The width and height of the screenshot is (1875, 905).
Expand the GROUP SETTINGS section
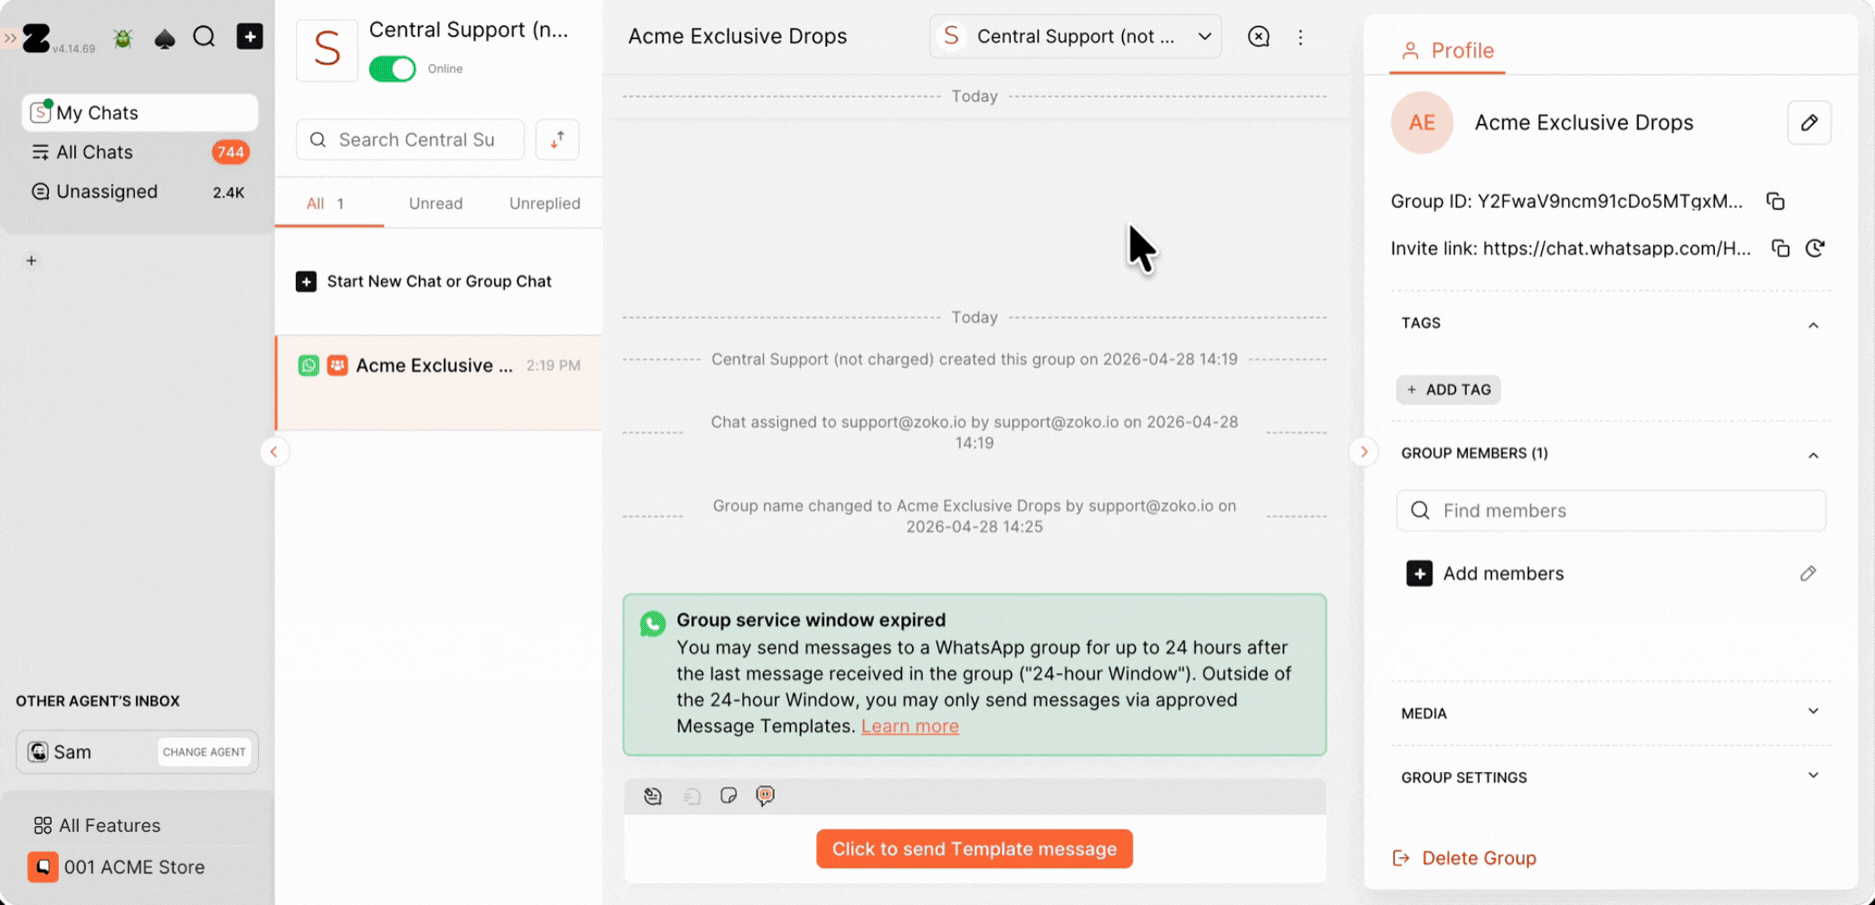click(x=1813, y=776)
